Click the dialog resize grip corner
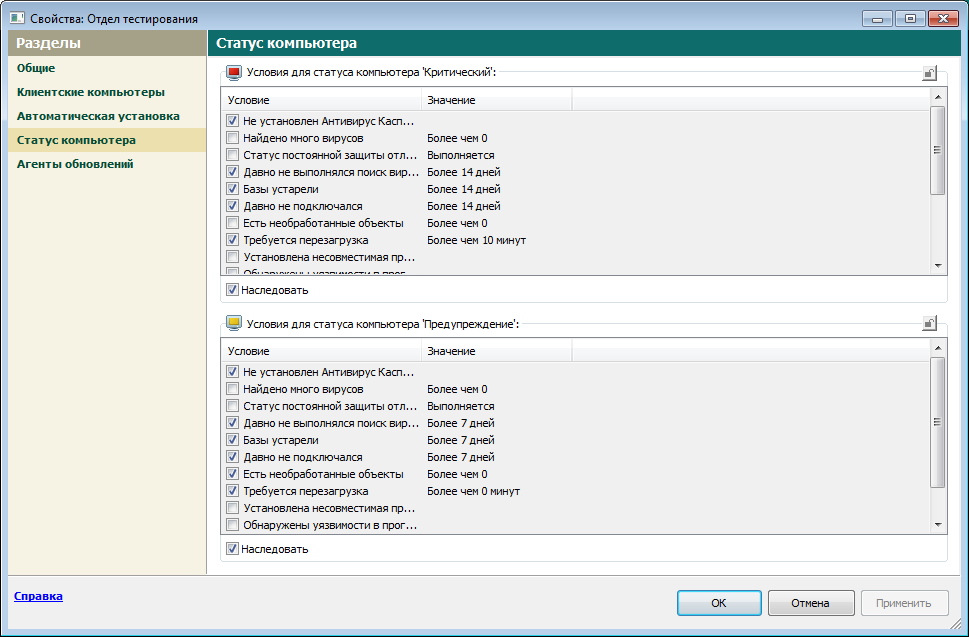 point(955,625)
